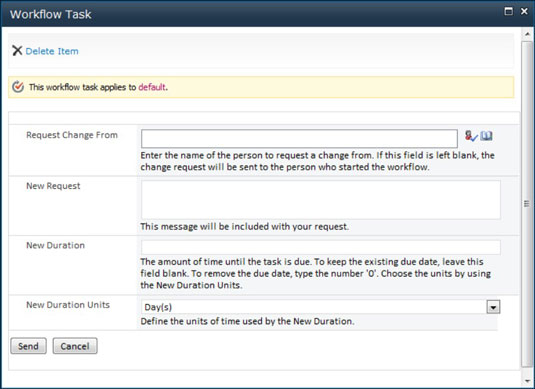Click the New Duration input box
Image resolution: width=535 pixels, height=389 pixels.
(x=321, y=247)
